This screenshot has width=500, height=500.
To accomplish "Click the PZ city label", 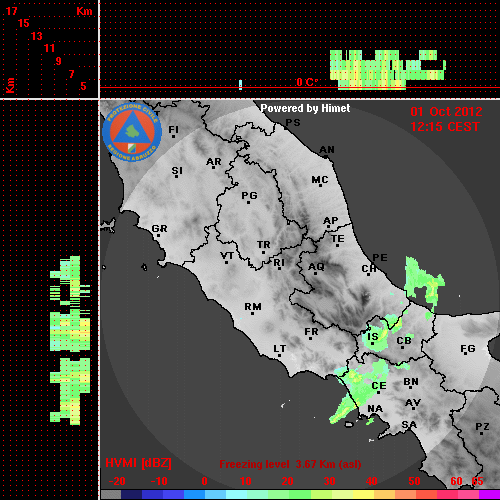I will click(482, 426).
